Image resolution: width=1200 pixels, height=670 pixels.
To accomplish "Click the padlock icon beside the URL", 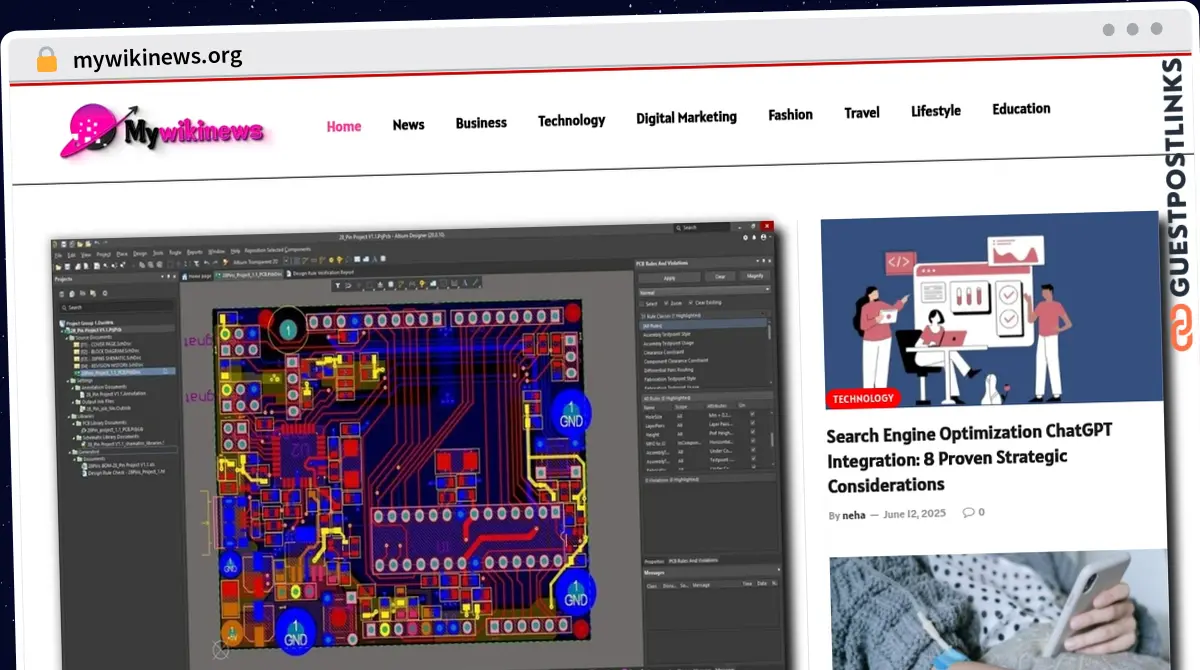I will click(47, 59).
